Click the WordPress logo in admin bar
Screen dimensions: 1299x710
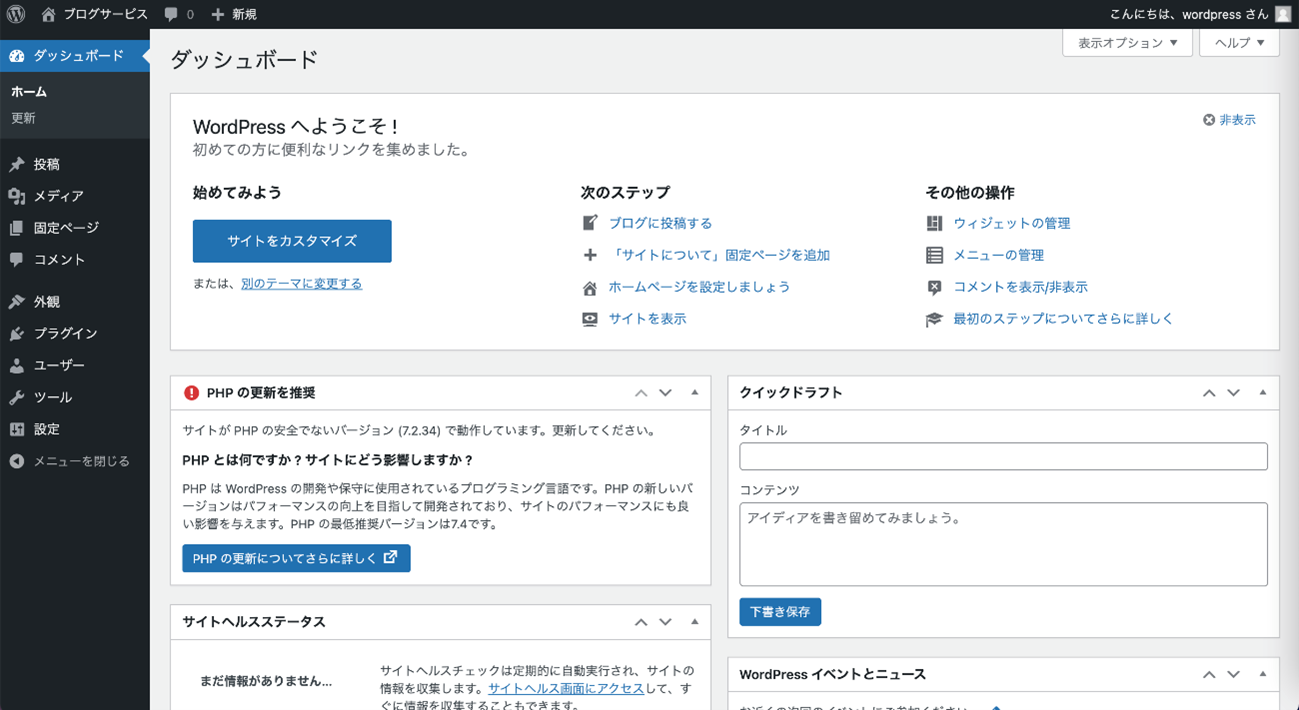16,14
